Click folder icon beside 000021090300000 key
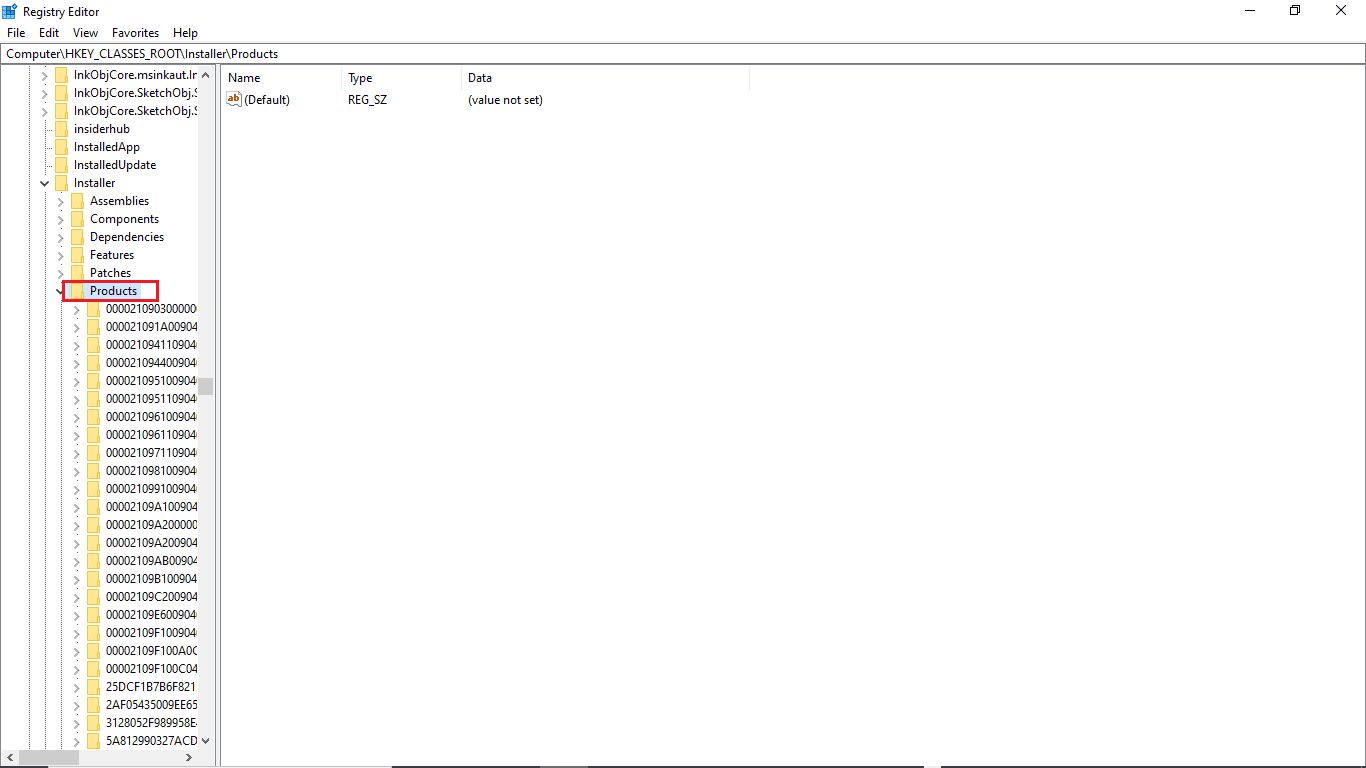 tap(94, 309)
